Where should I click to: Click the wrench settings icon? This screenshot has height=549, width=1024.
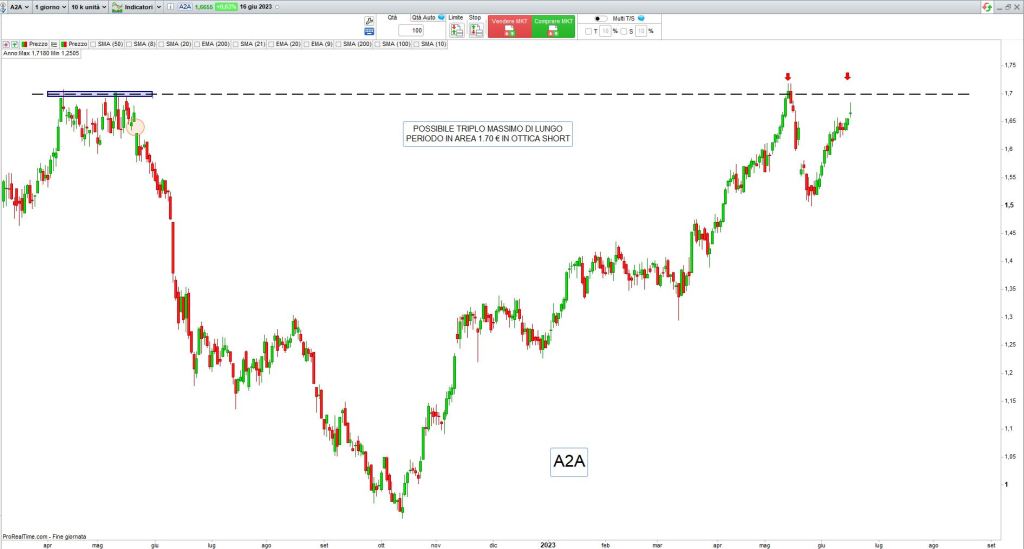(x=369, y=19)
